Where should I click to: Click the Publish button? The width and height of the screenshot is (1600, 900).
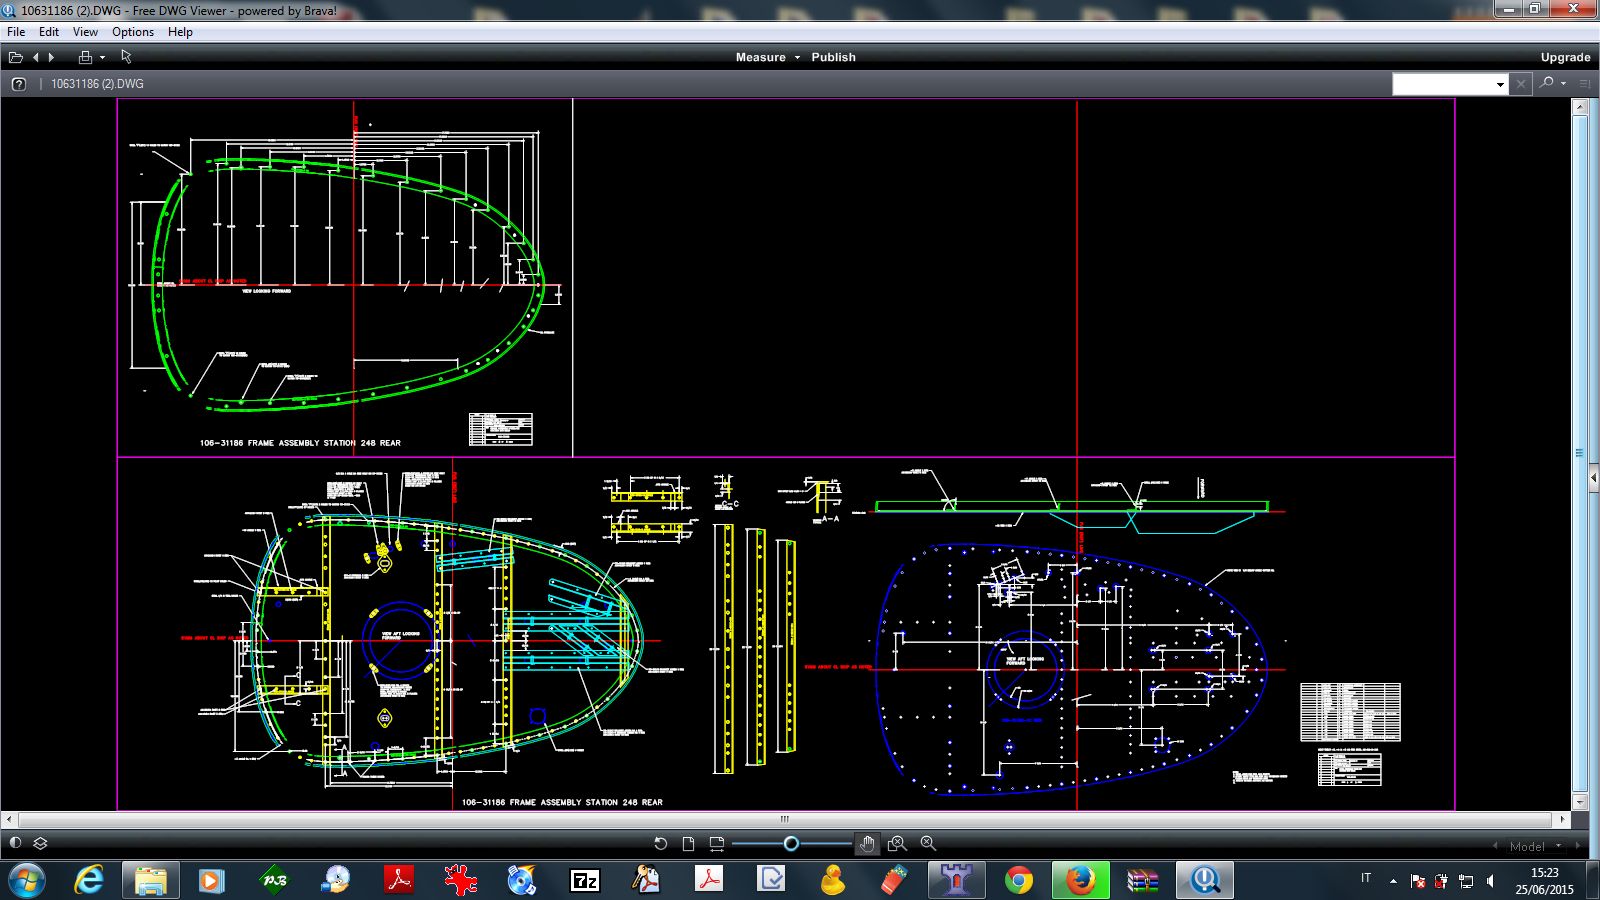coord(833,57)
